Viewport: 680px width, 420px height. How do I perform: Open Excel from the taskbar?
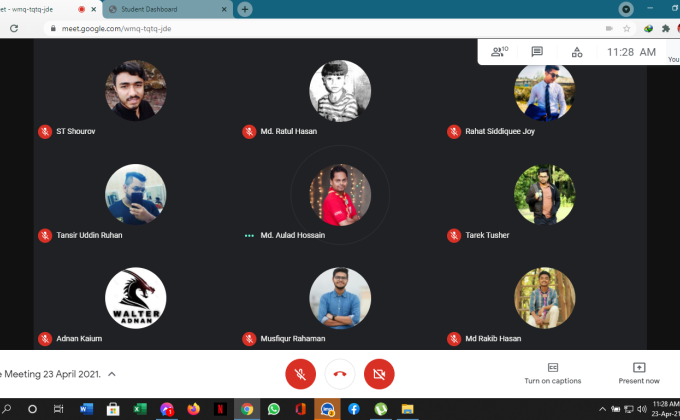[140, 409]
